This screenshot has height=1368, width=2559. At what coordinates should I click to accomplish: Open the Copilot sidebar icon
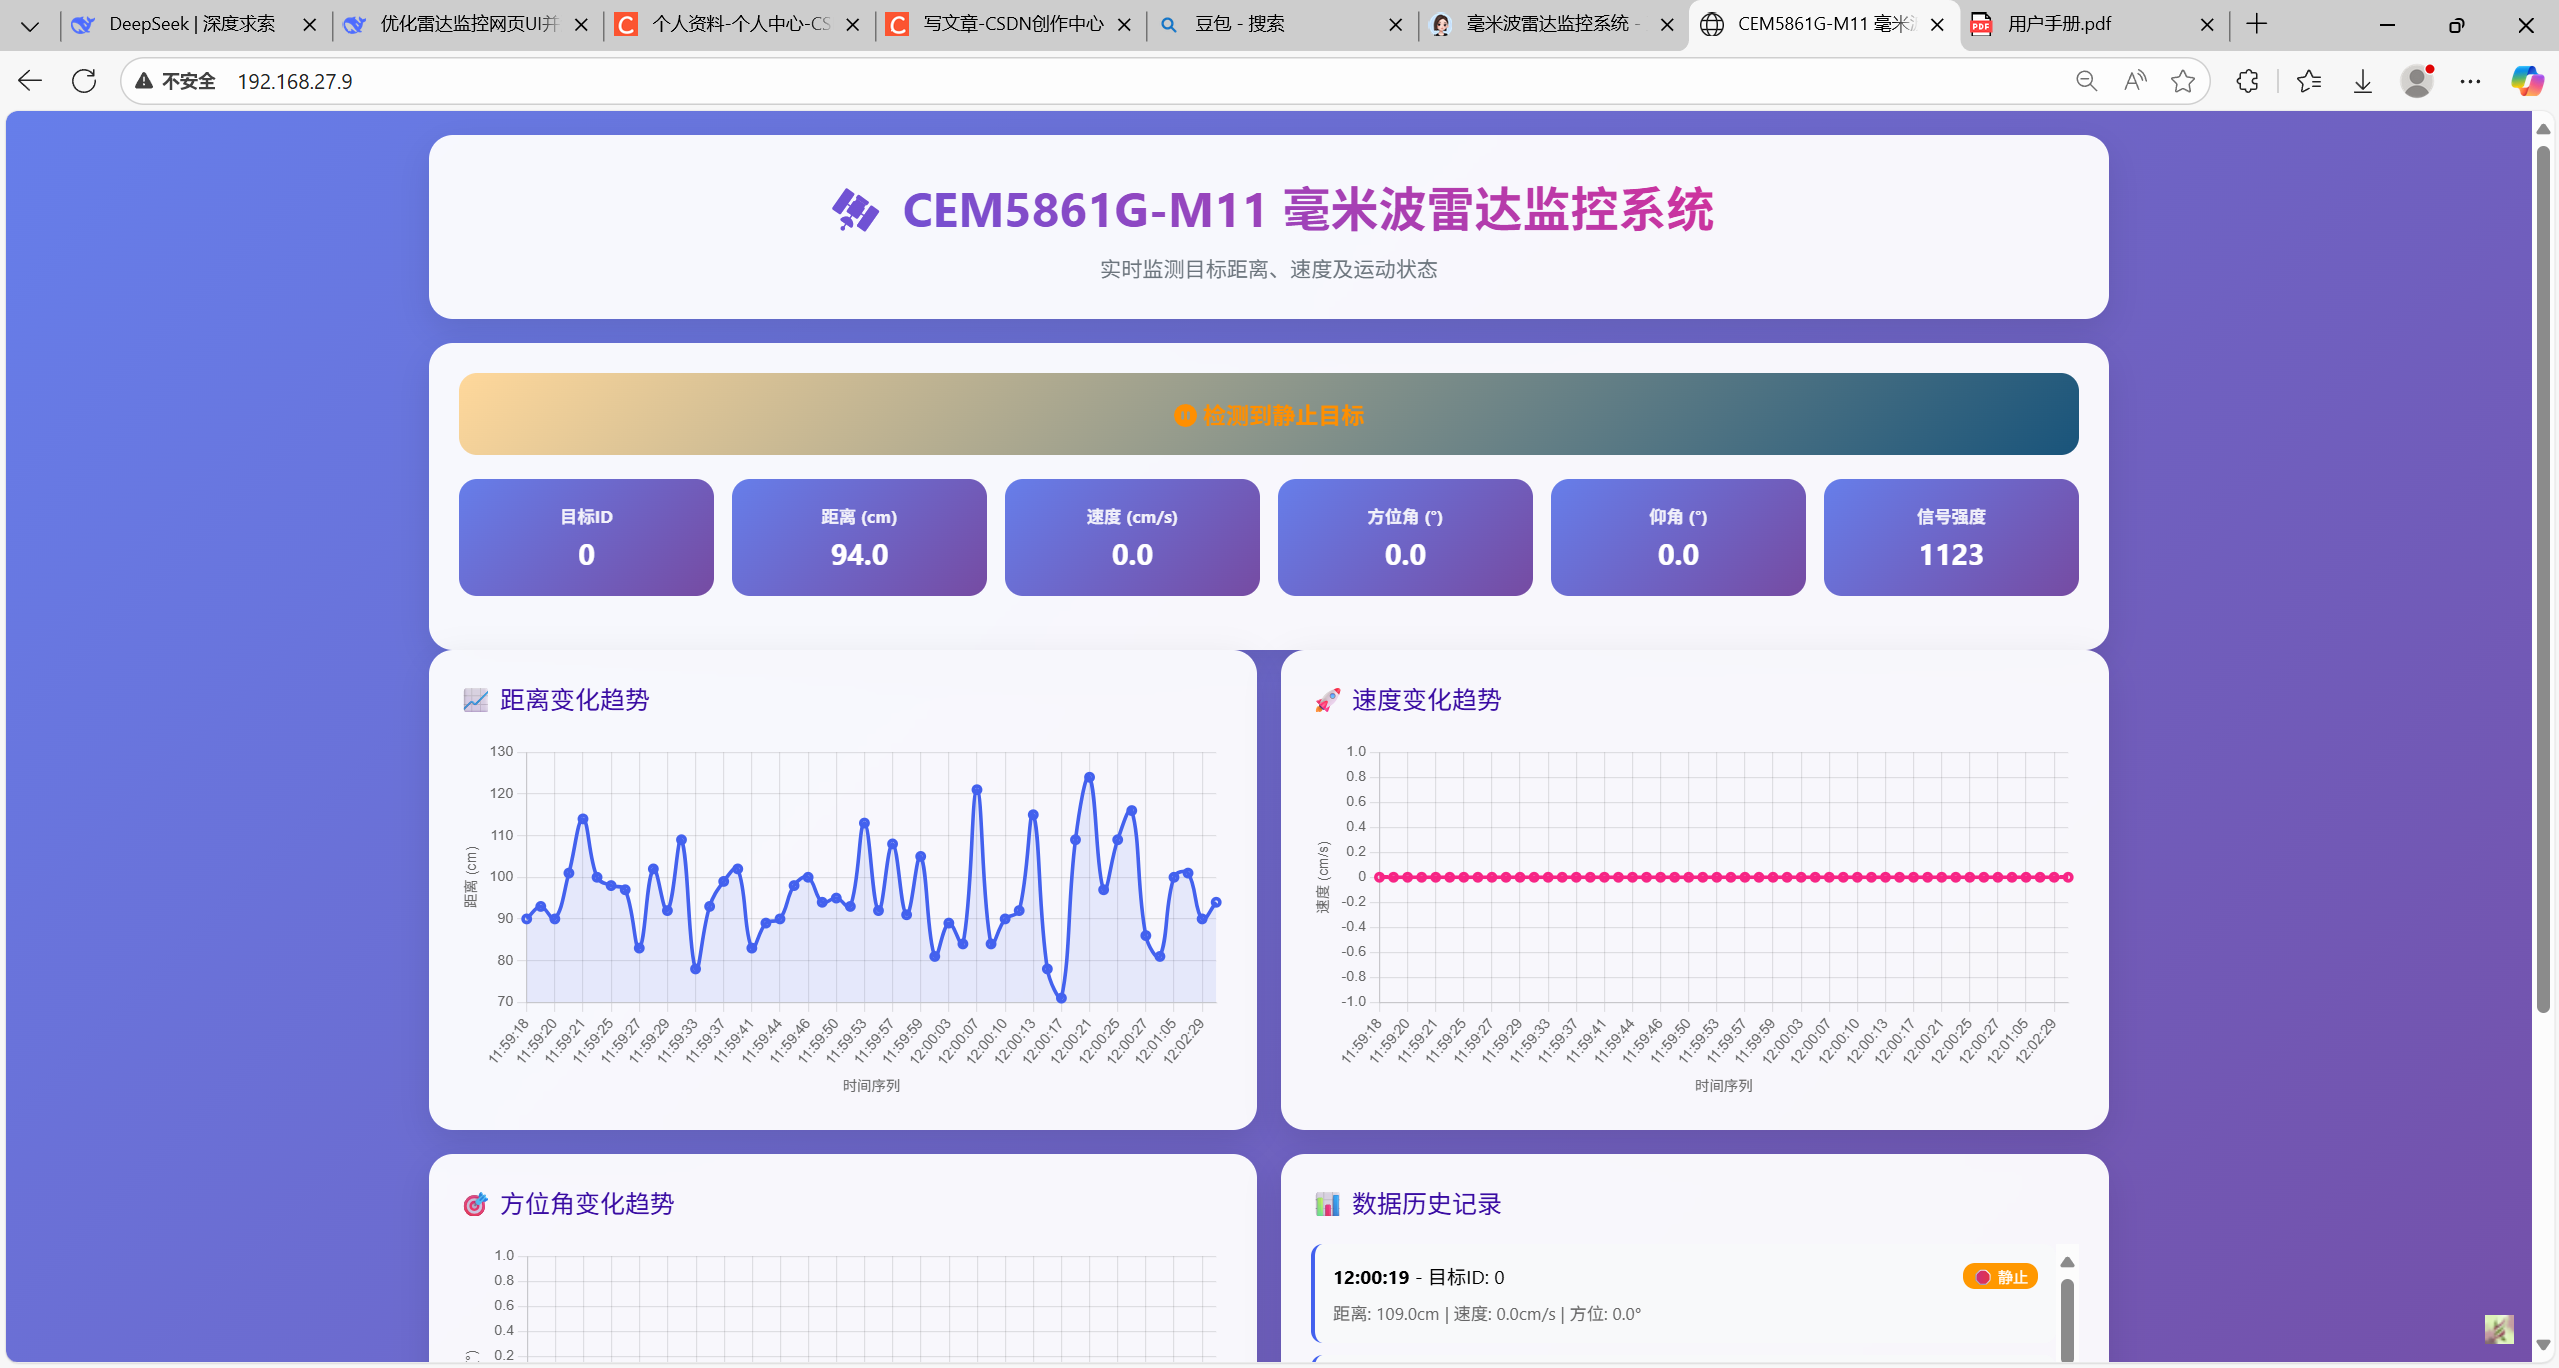pos(2527,81)
